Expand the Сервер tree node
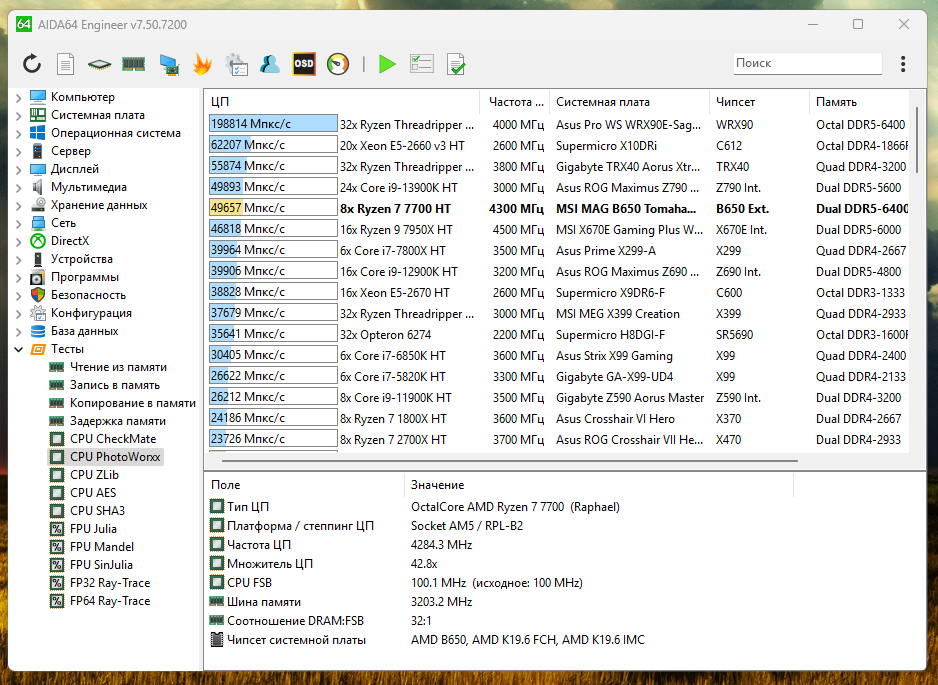This screenshot has height=685, width=938. (x=19, y=151)
